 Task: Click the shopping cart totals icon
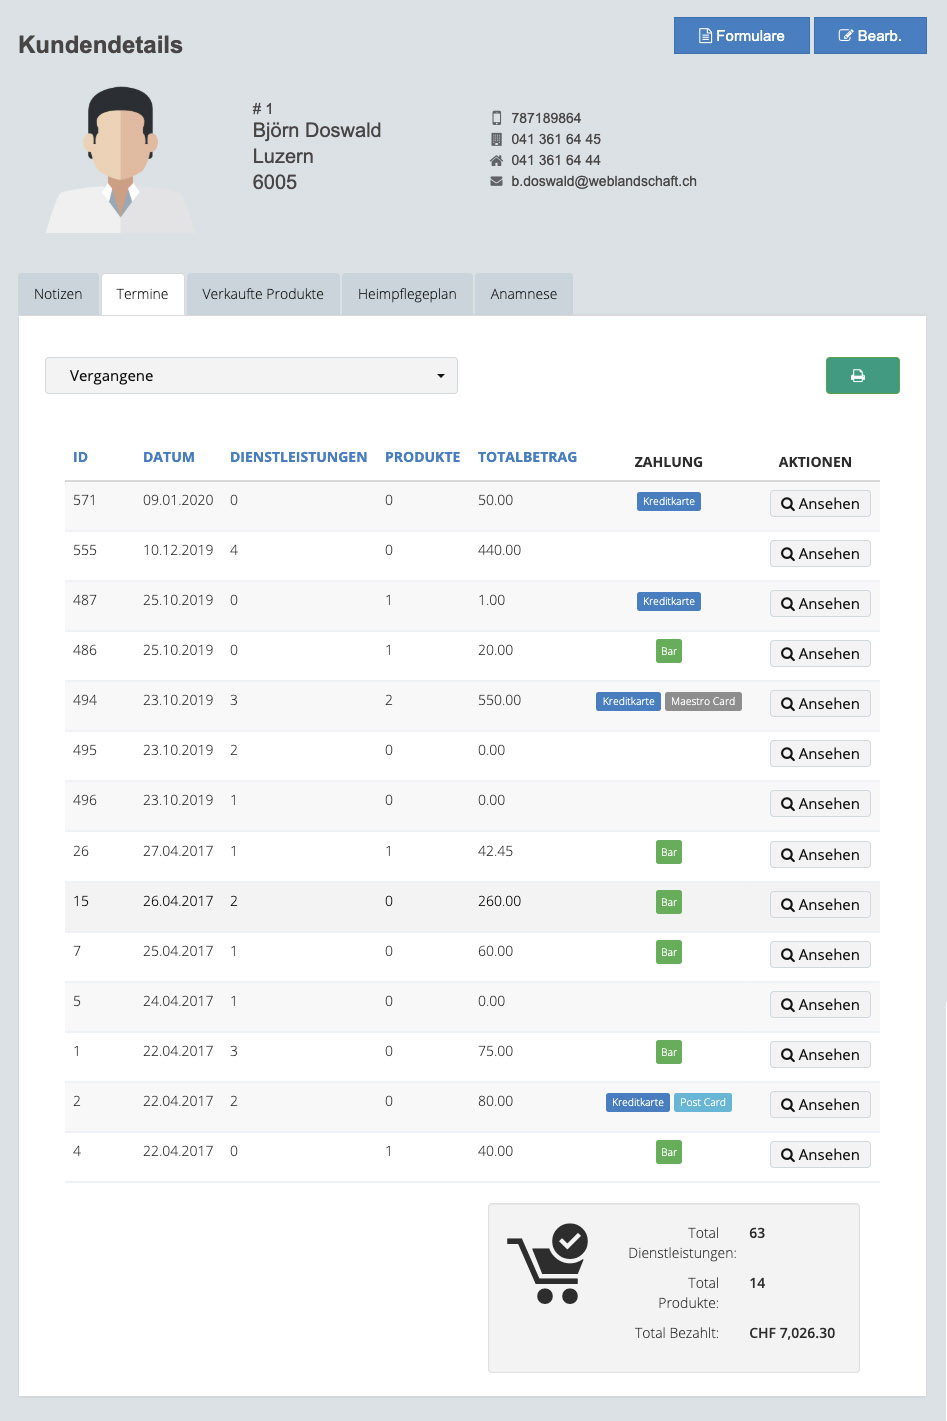click(548, 1264)
